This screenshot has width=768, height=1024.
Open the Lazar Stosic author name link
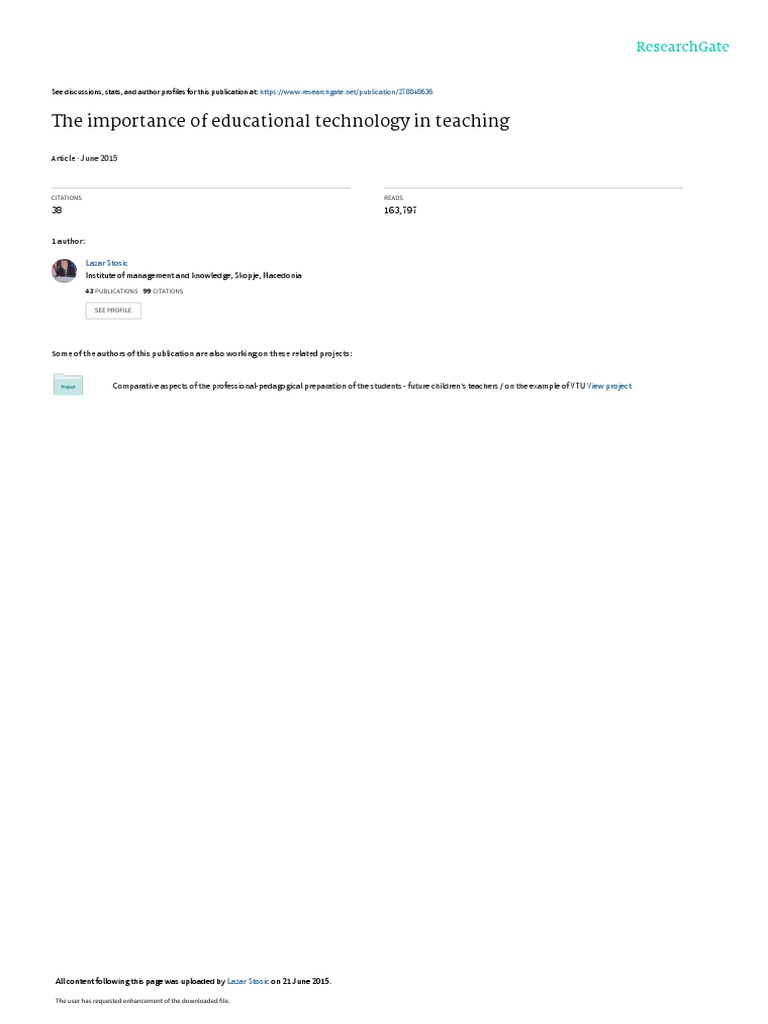click(106, 263)
